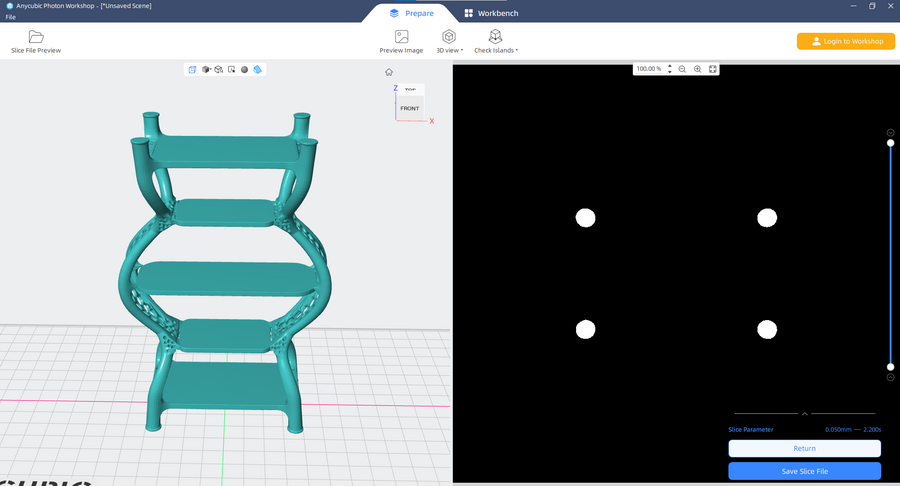Toggle the blue layered model icon
This screenshot has width=900, height=486.
(257, 70)
